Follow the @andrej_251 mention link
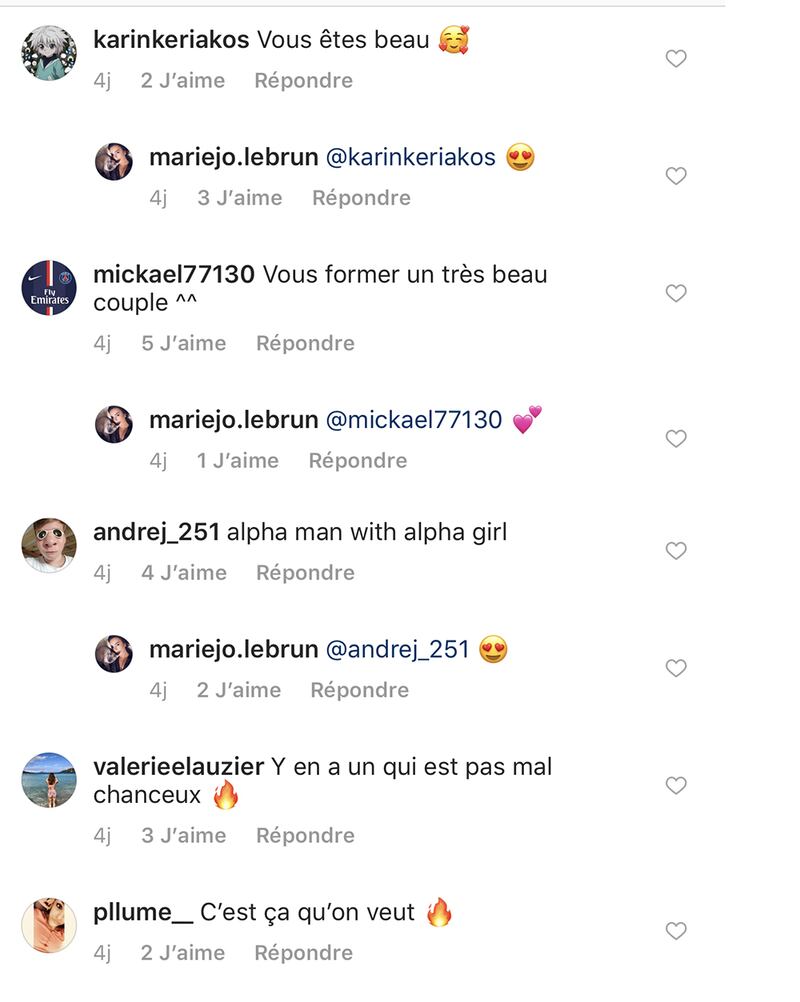This screenshot has height=1002, width=800. click(397, 650)
